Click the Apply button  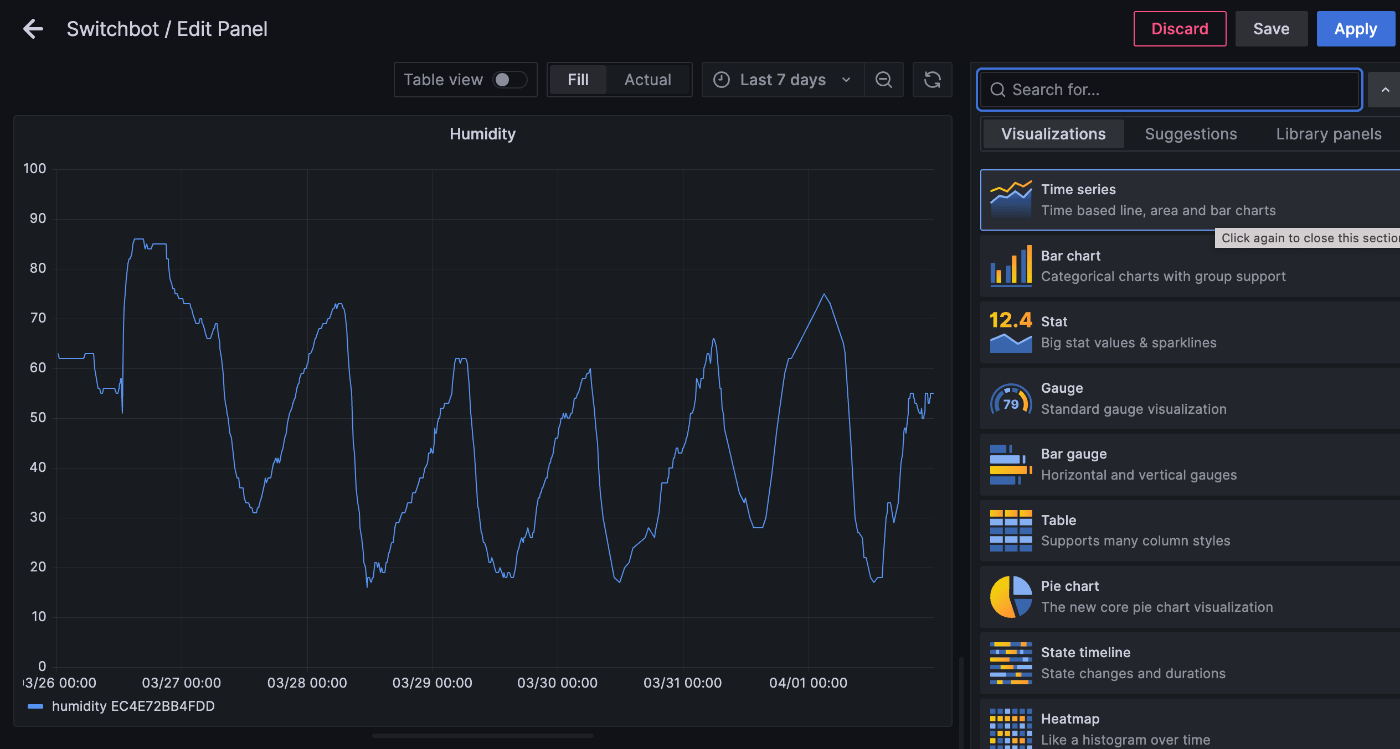click(x=1355, y=29)
